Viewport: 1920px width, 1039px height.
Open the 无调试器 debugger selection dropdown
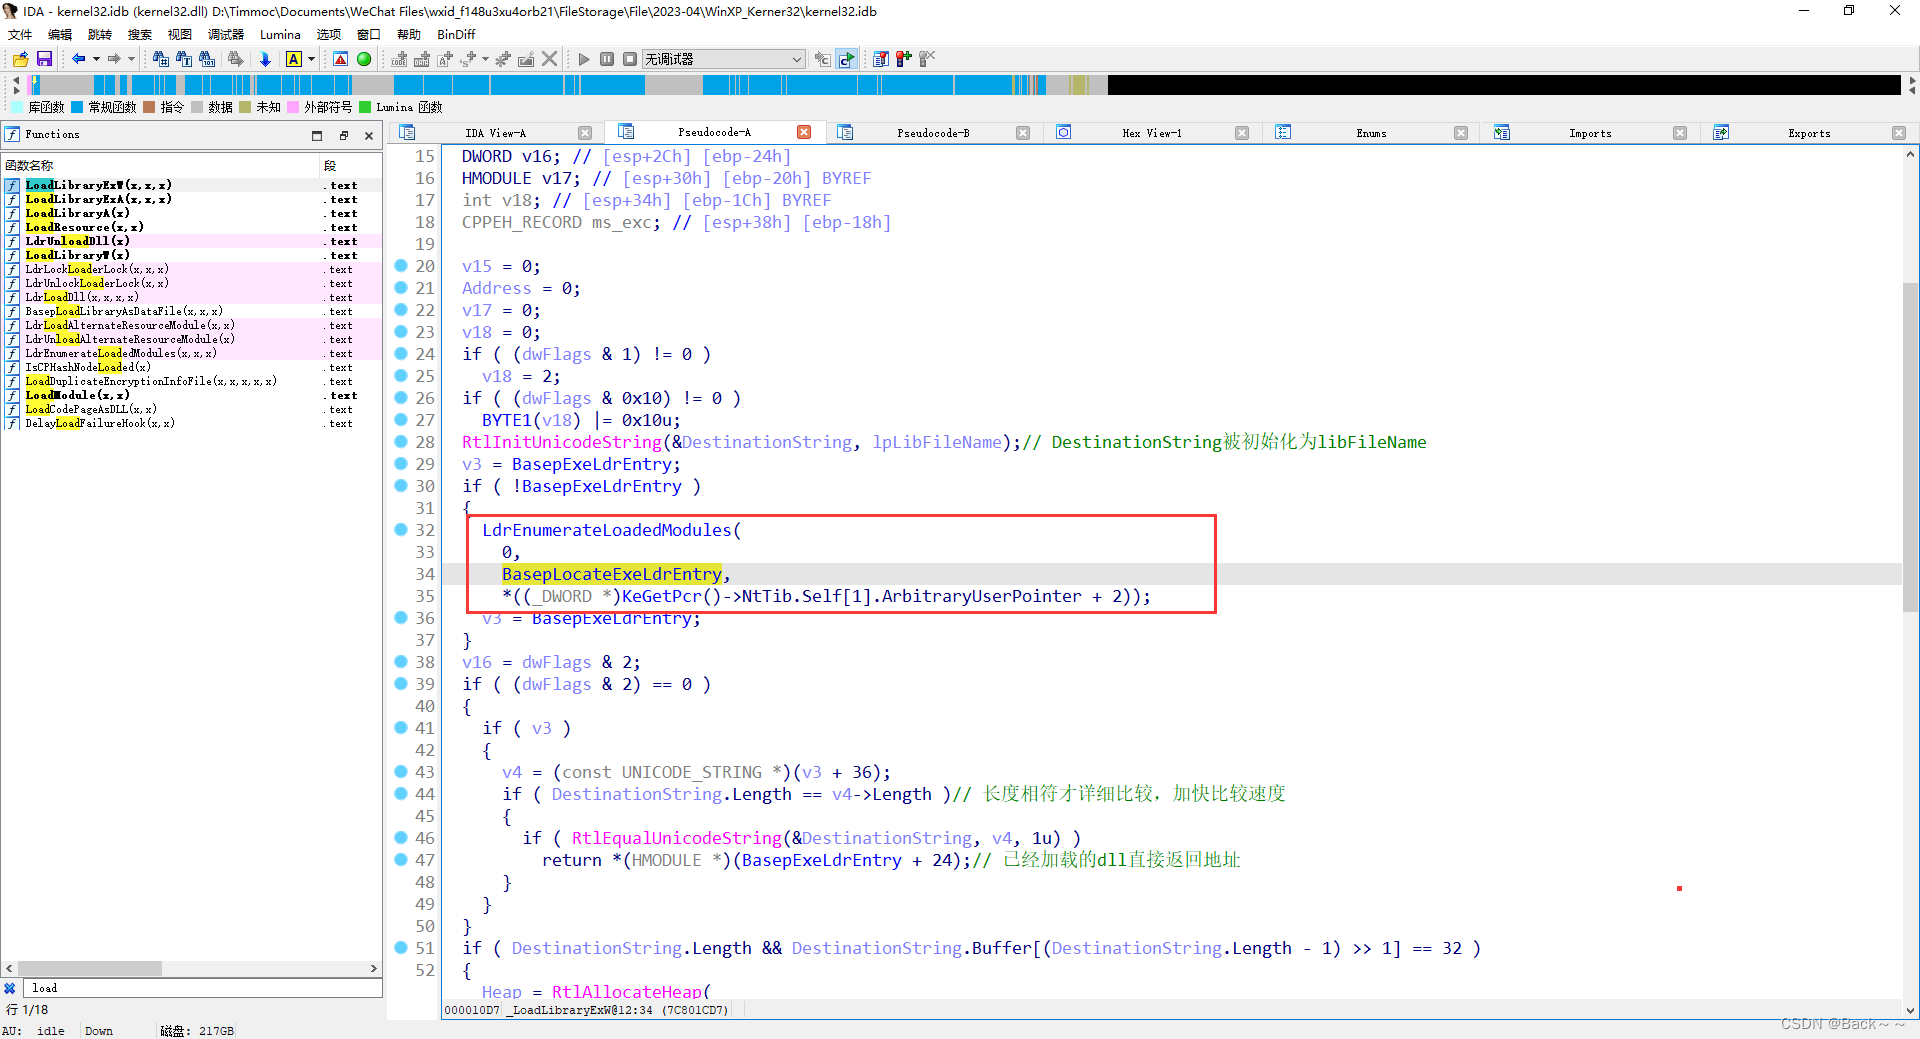pos(723,59)
